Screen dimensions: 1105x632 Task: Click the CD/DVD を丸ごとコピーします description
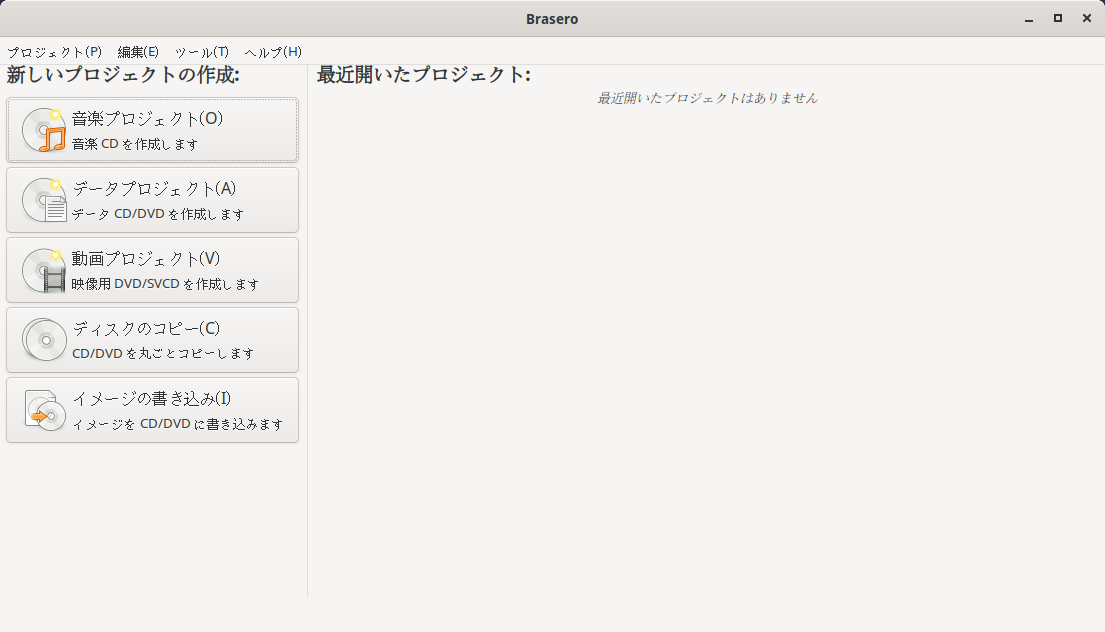(x=163, y=353)
